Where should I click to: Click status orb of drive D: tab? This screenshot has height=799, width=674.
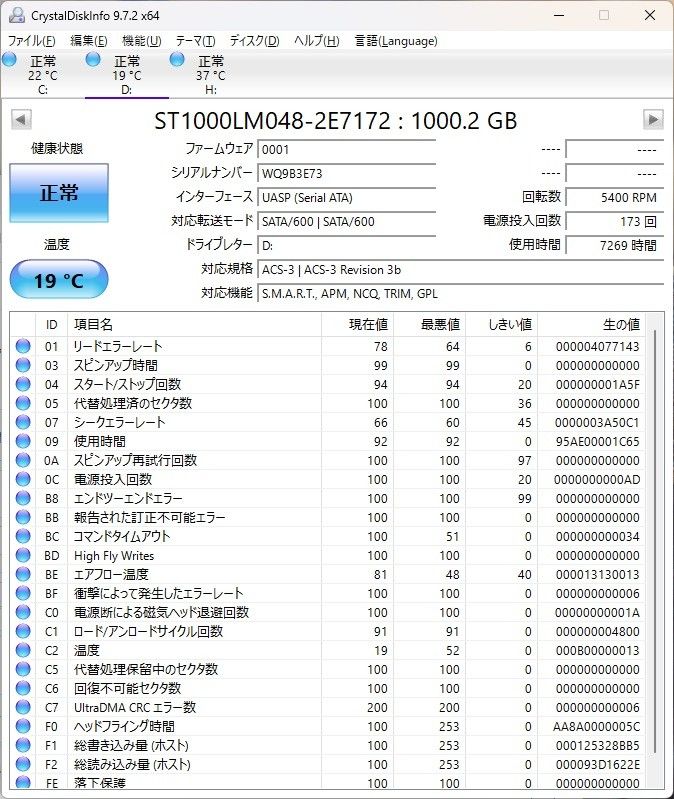point(93,60)
